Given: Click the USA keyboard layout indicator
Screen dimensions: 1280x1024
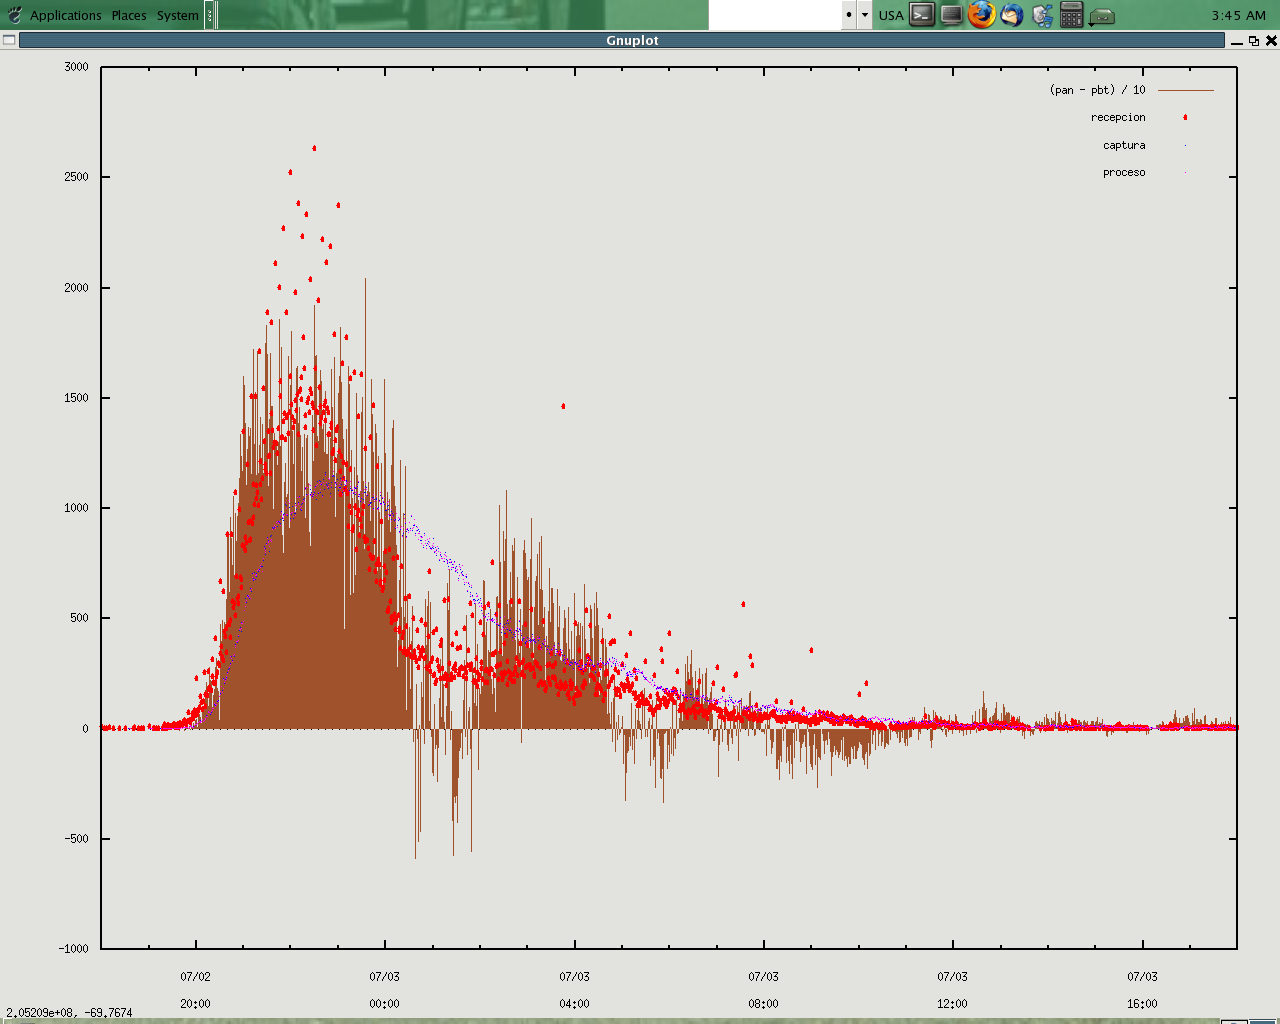Looking at the screenshot, I should 890,15.
